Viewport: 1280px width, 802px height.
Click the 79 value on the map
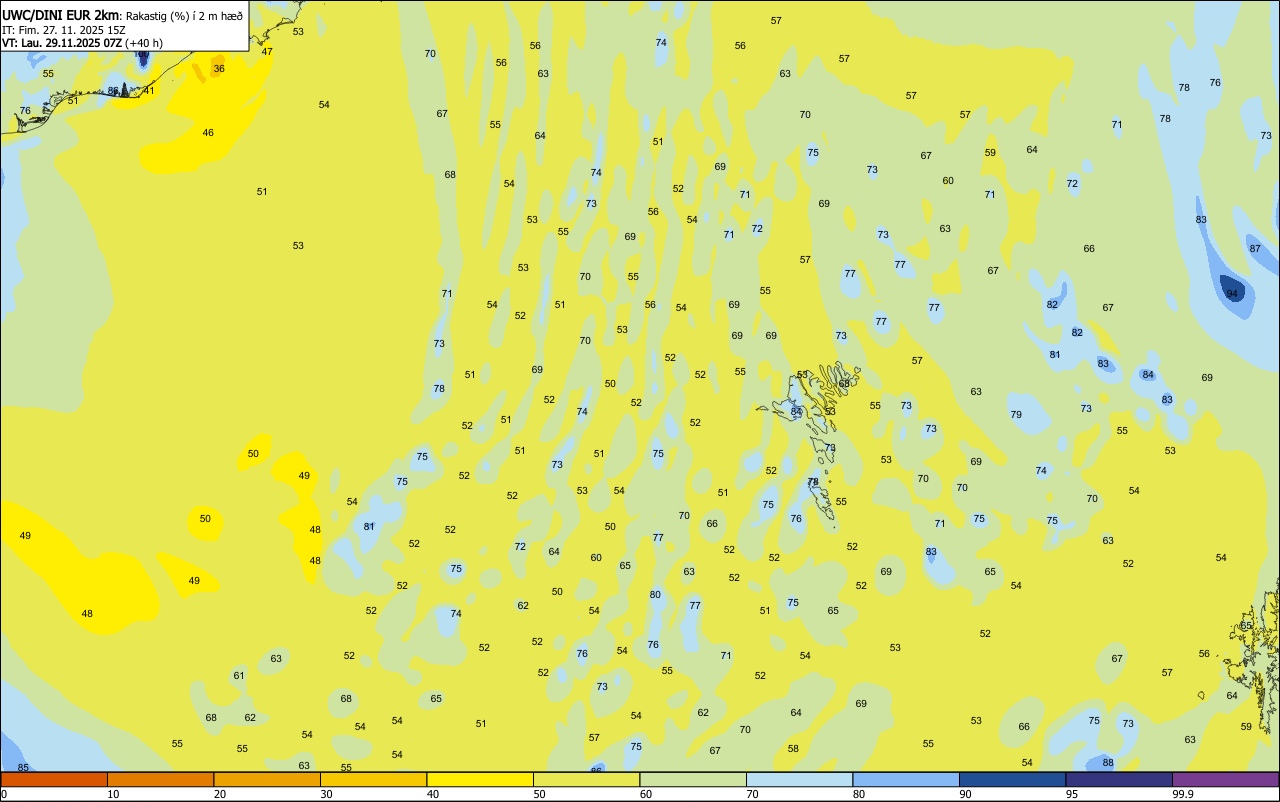click(1016, 414)
